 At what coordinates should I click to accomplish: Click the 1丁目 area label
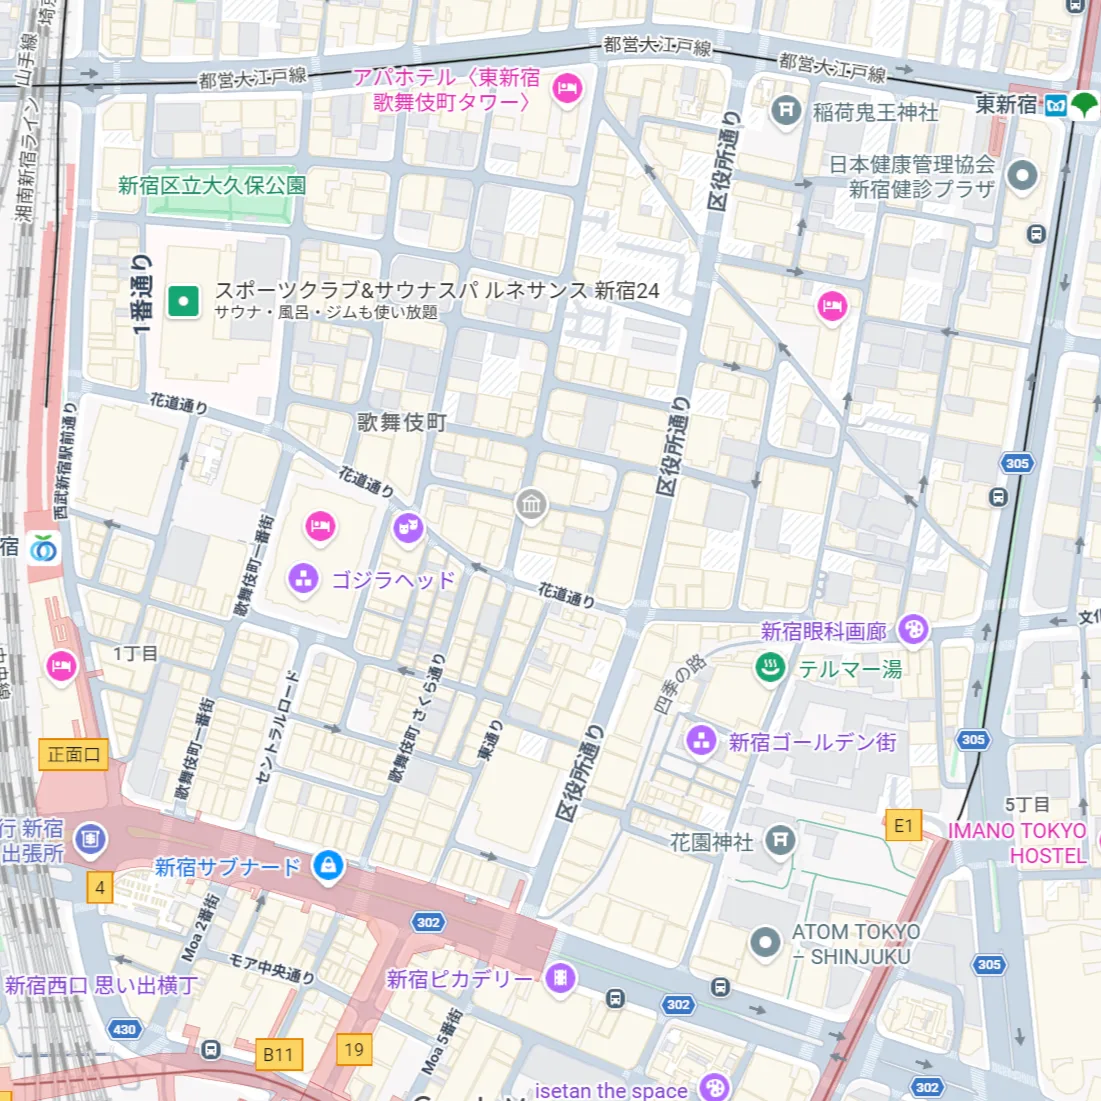(x=136, y=654)
